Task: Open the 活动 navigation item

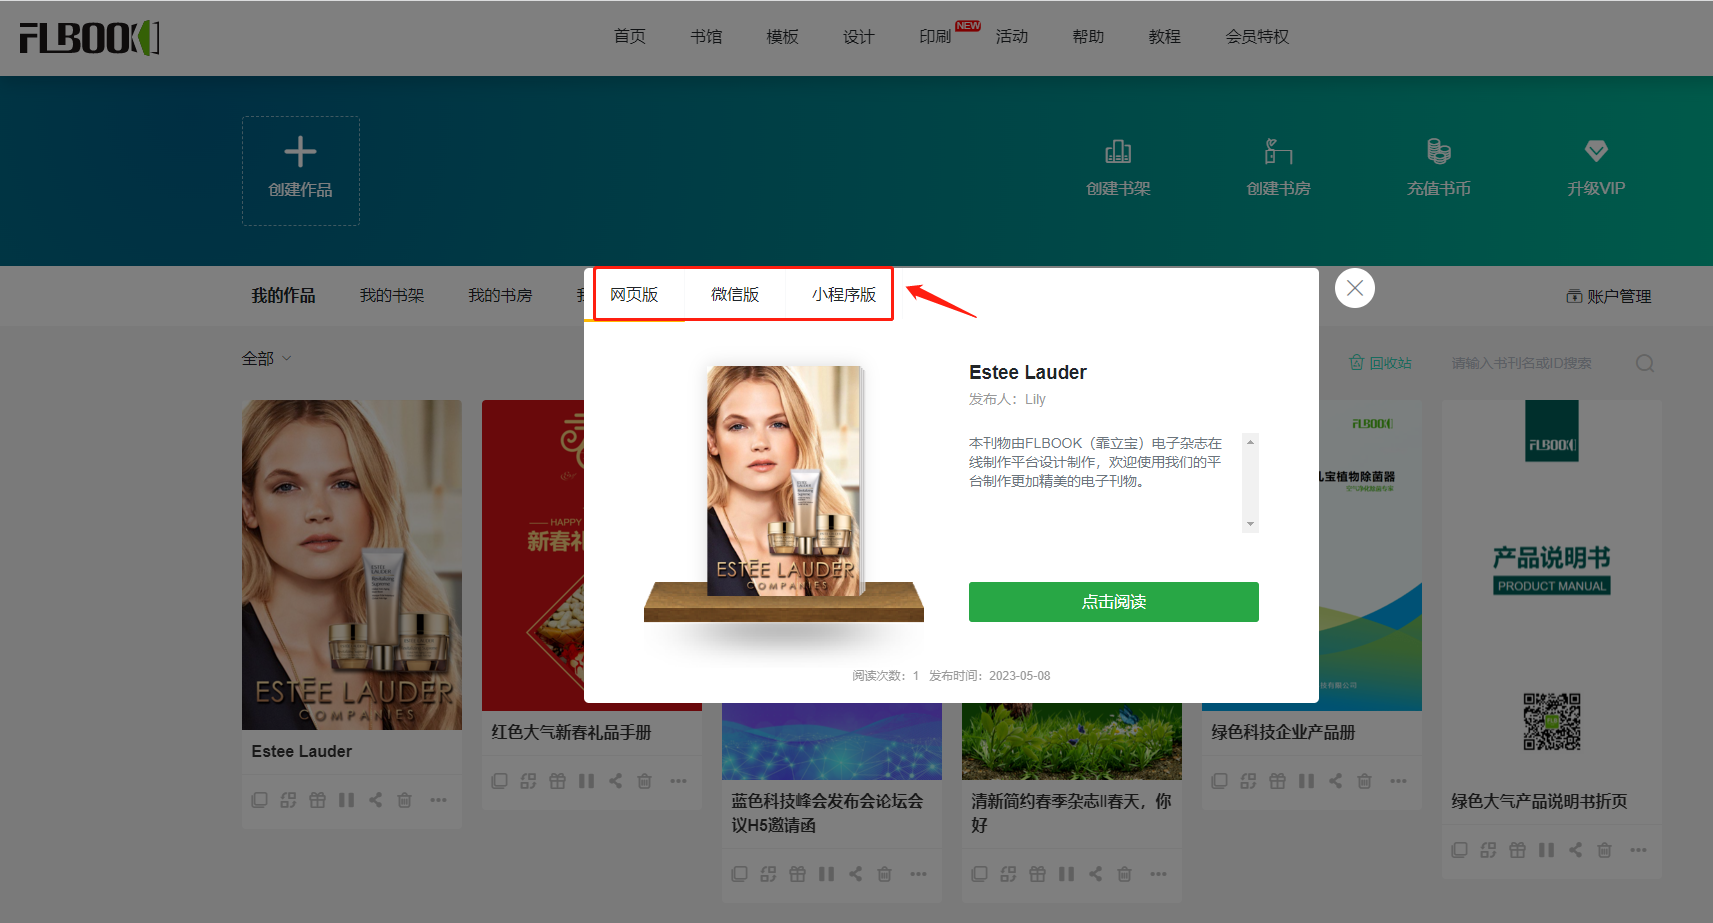Action: click(x=1012, y=37)
